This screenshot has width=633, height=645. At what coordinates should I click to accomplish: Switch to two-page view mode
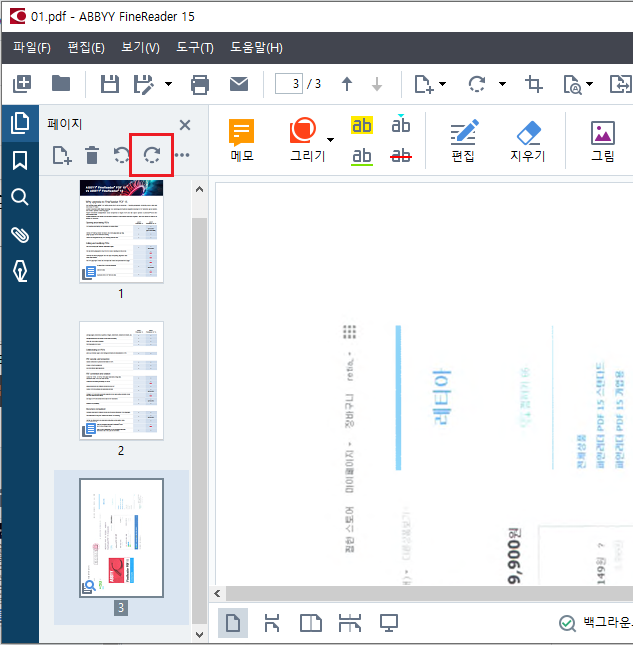tap(311, 623)
